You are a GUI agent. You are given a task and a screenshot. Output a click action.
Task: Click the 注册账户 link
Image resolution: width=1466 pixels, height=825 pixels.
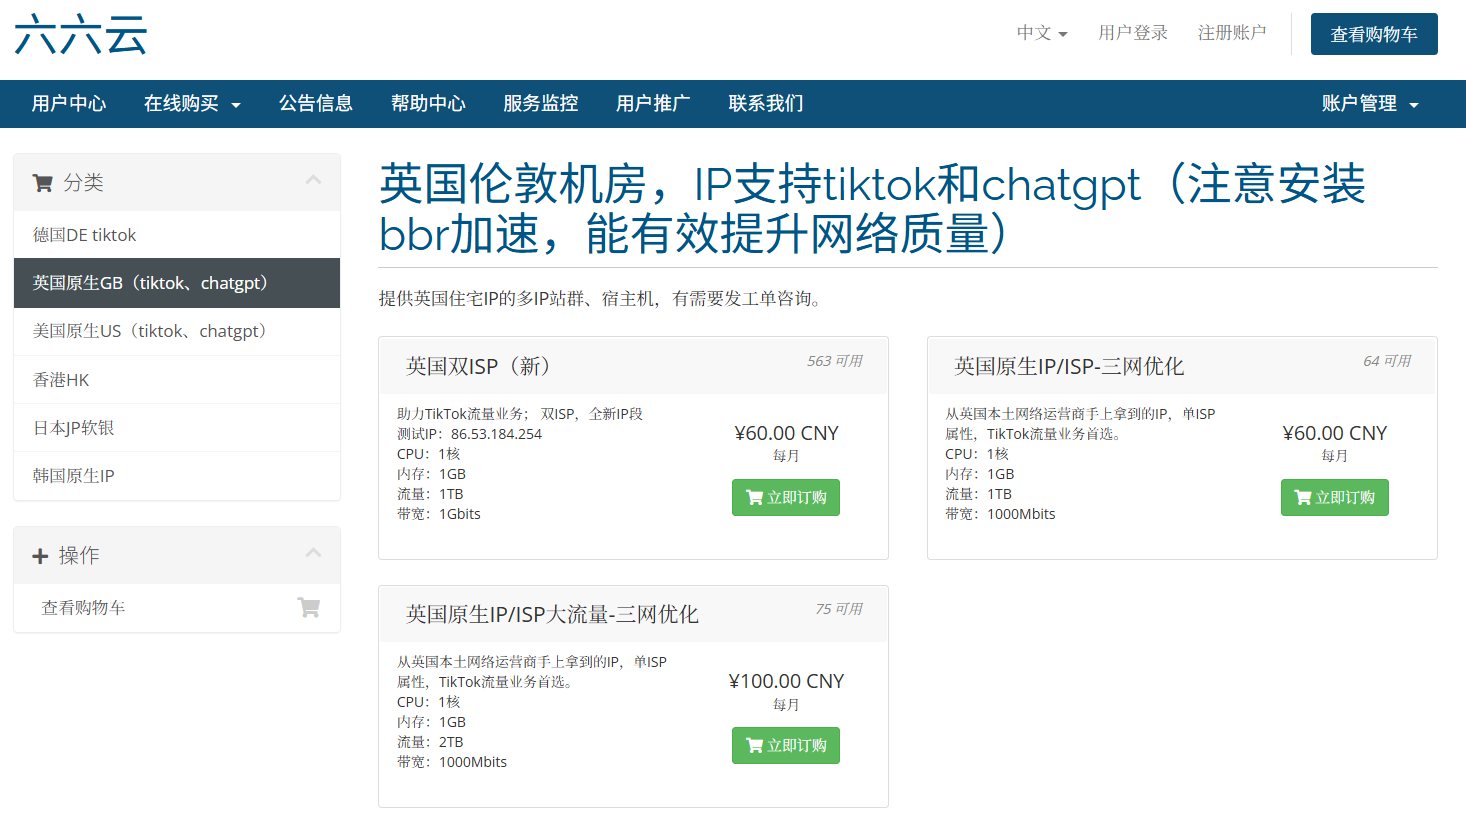(1232, 33)
